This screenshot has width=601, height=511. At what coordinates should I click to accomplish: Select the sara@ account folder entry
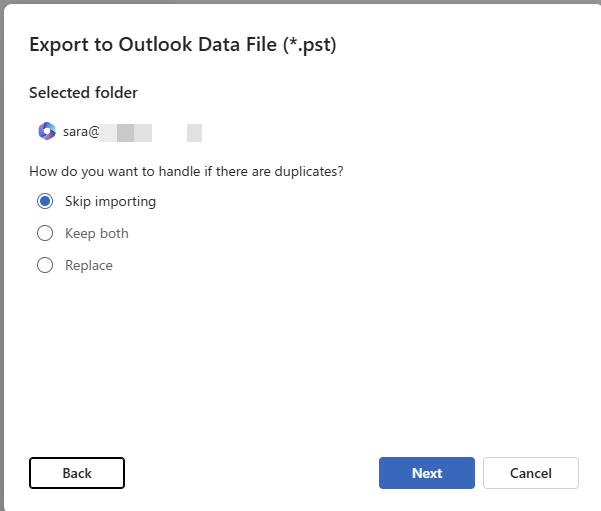(82, 131)
